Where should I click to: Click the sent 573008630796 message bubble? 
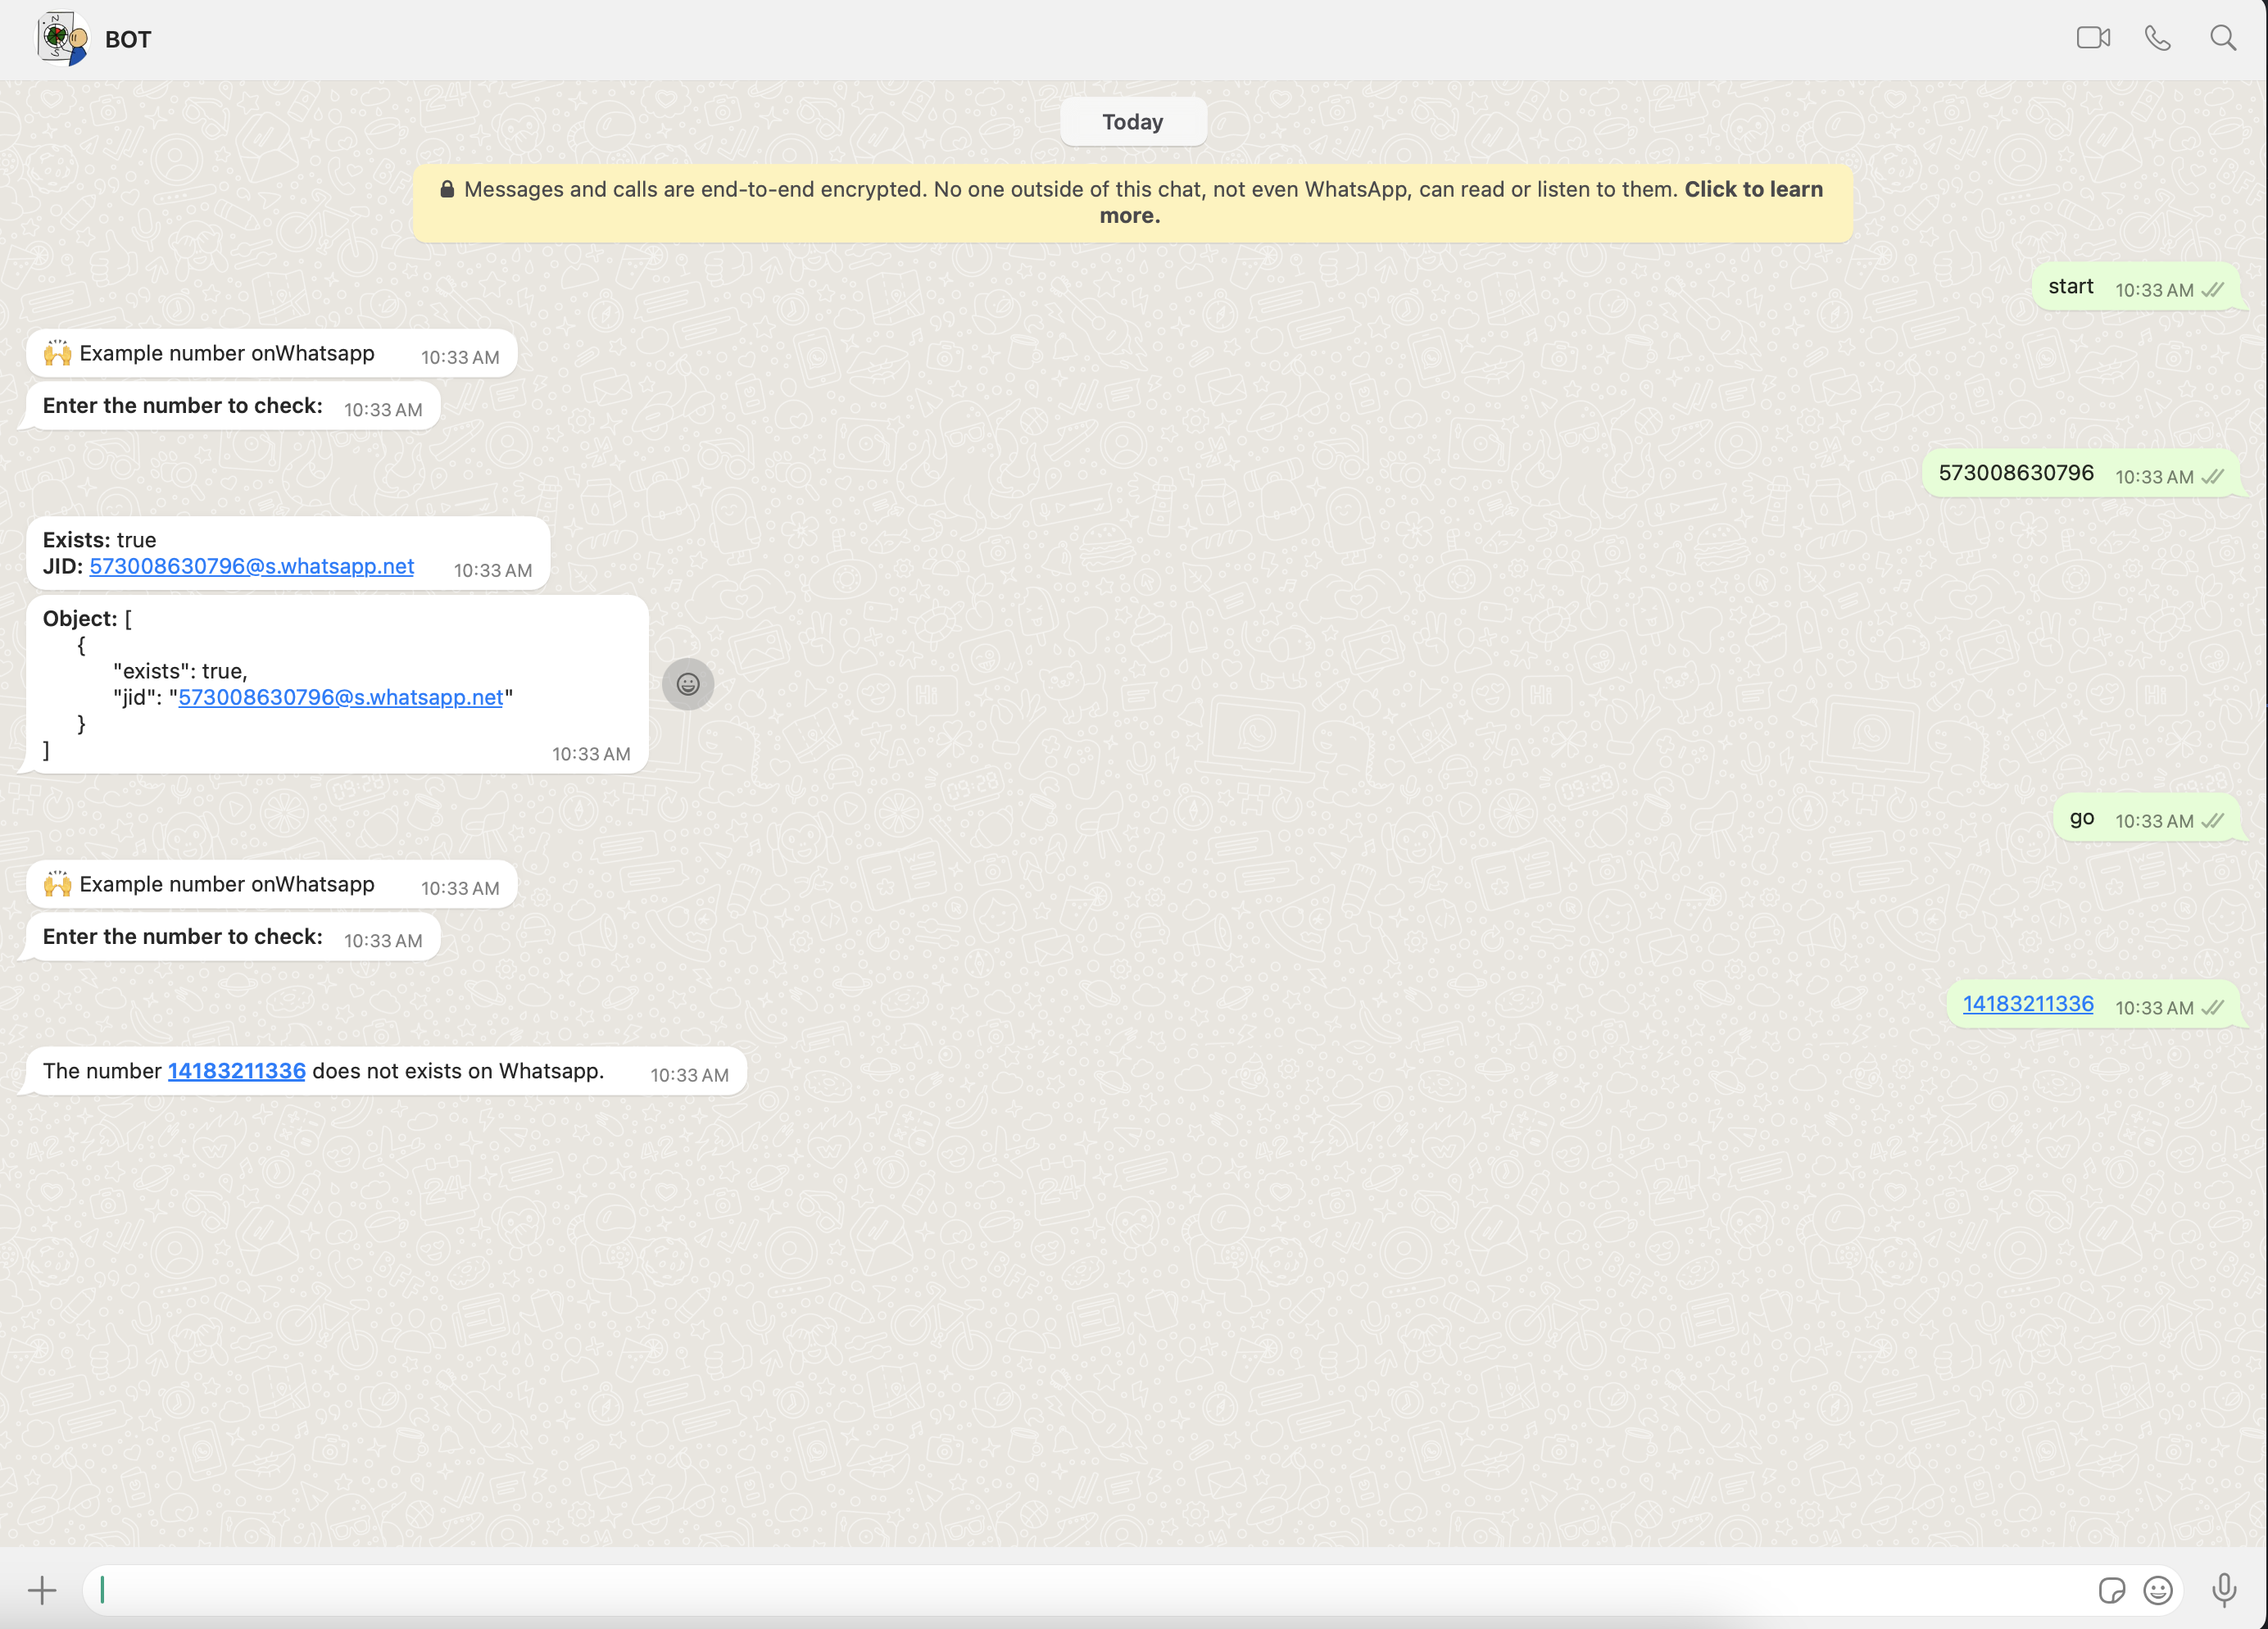pos(2015,473)
